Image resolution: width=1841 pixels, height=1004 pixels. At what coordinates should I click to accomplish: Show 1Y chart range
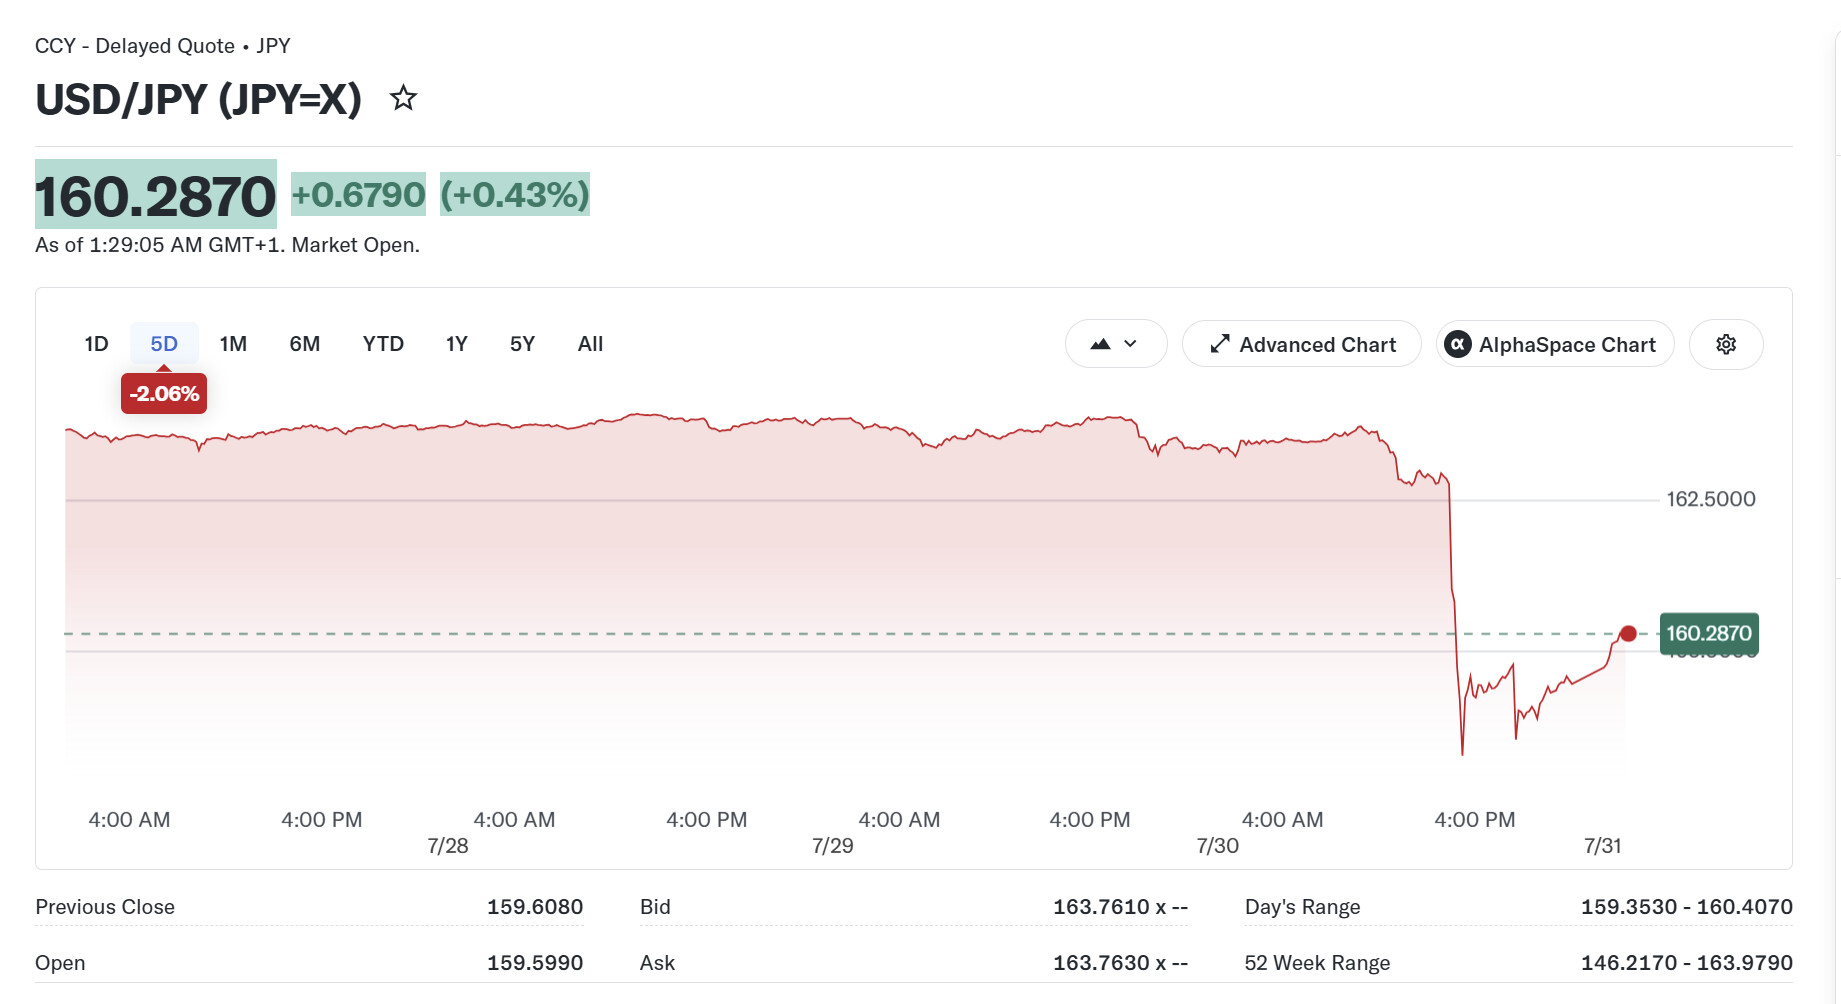click(457, 344)
